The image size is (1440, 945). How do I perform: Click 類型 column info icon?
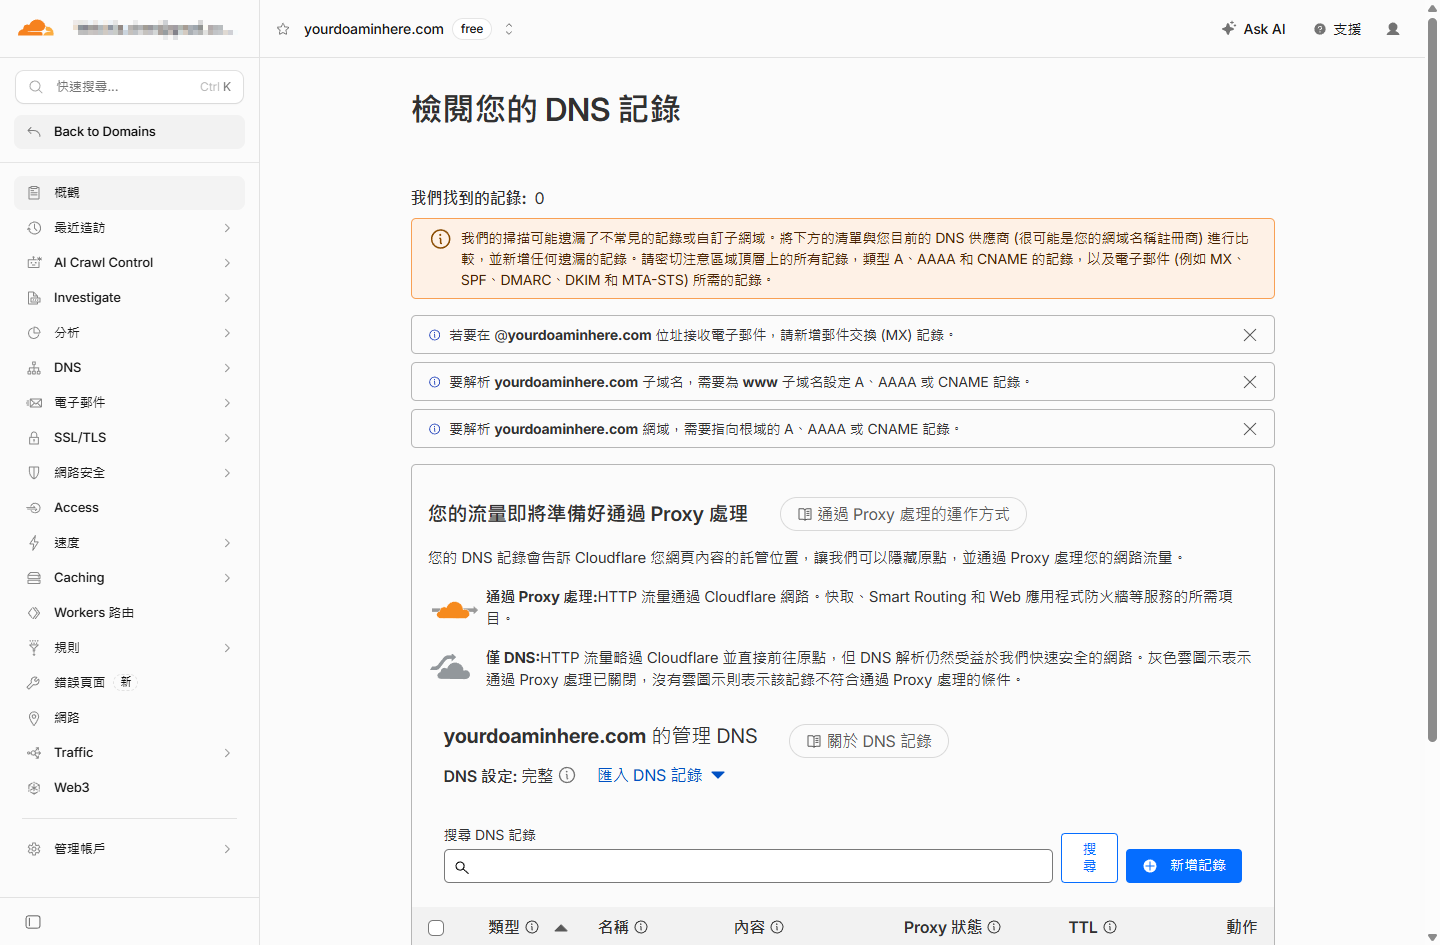point(532,927)
